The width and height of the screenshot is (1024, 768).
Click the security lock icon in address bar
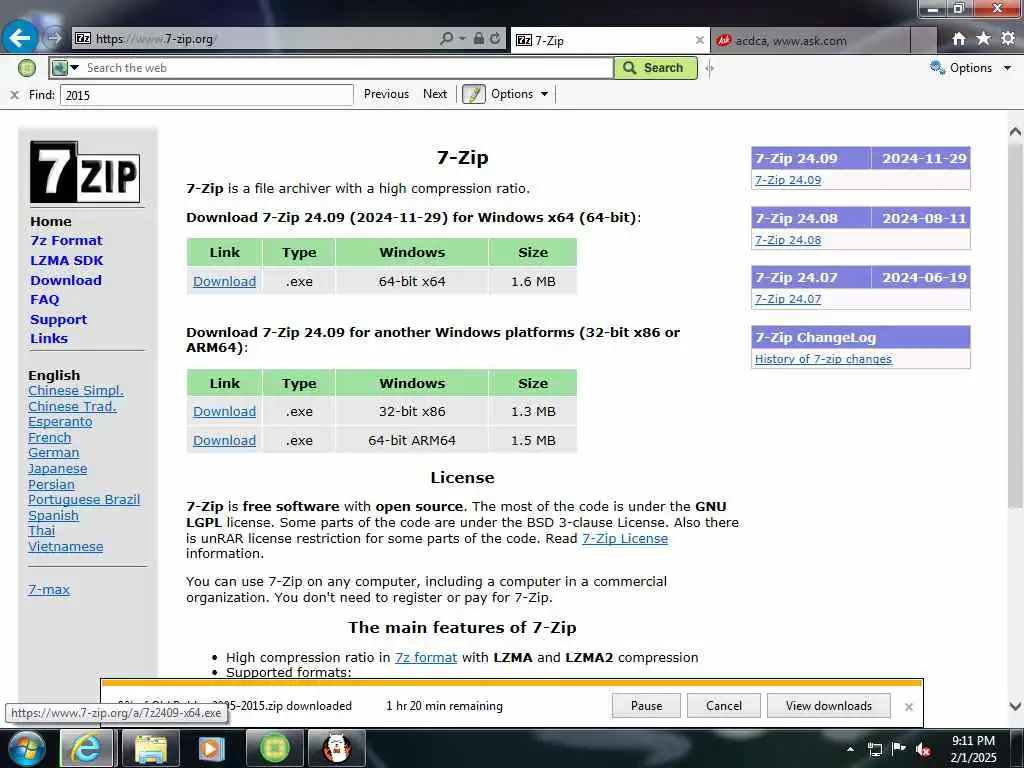(479, 39)
